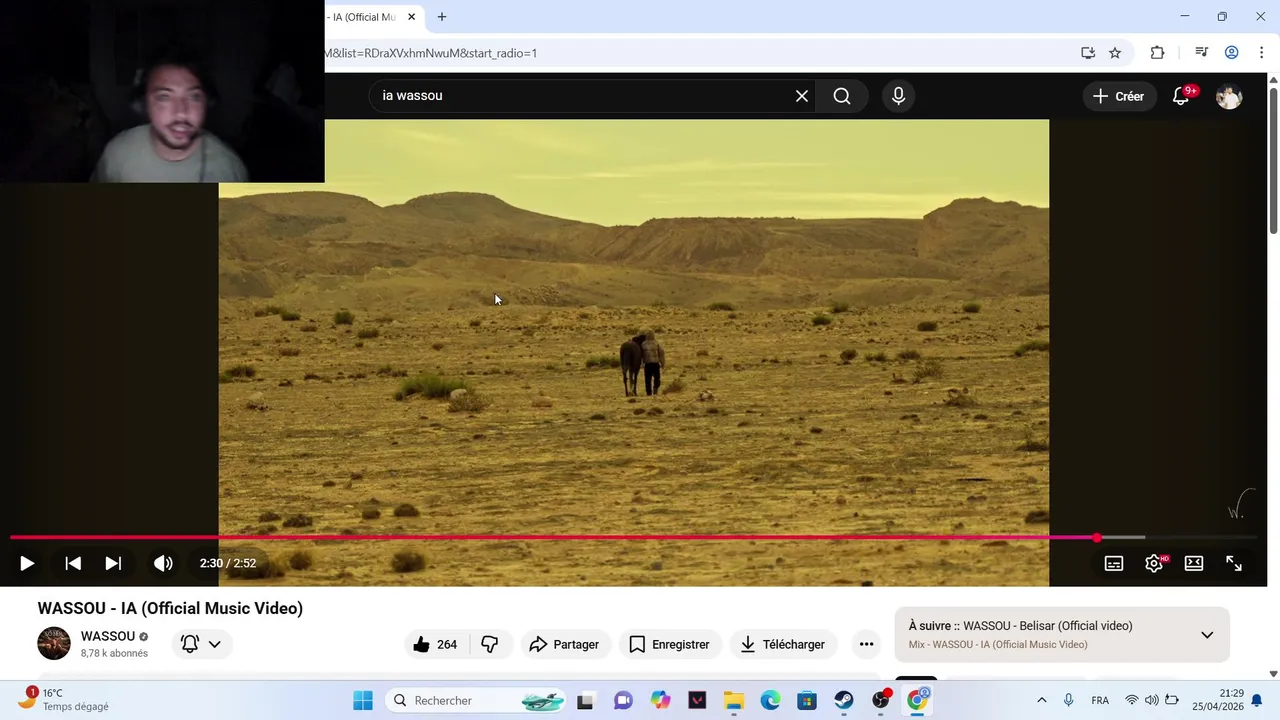Open the purple chat app on taskbar
This screenshot has width=1280, height=720.
[624, 701]
